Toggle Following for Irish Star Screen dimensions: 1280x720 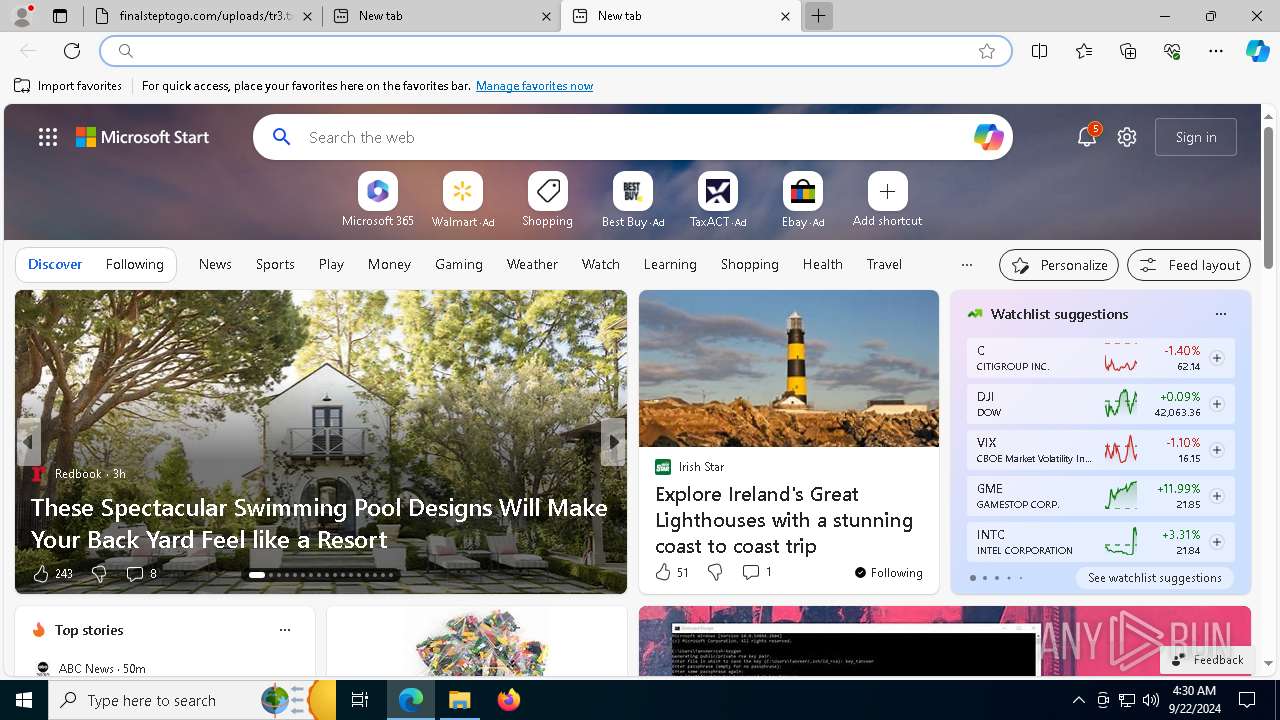point(888,573)
